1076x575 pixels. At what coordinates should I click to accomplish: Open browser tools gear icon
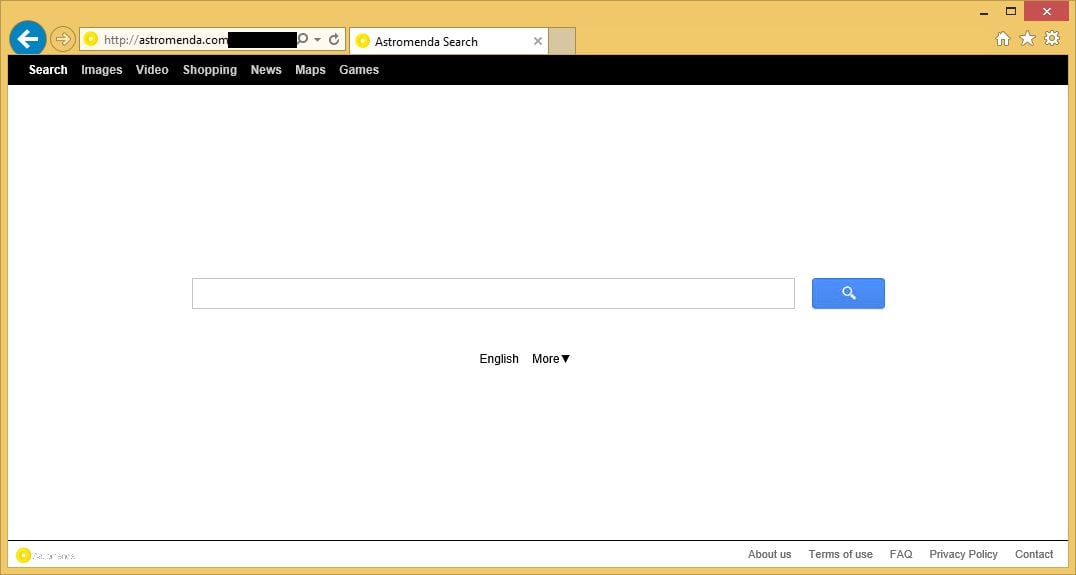coord(1052,38)
